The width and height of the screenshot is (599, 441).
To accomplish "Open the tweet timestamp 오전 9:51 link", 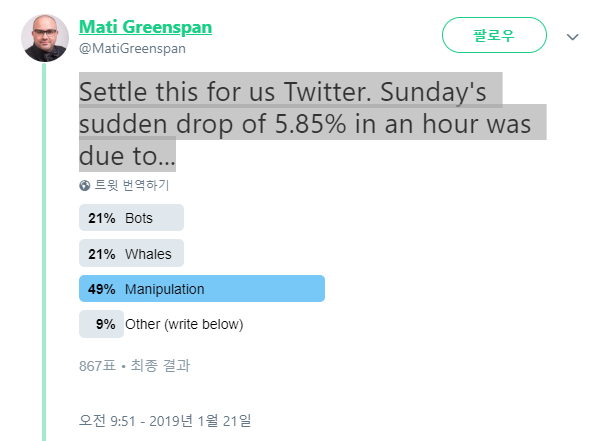I will (165, 421).
